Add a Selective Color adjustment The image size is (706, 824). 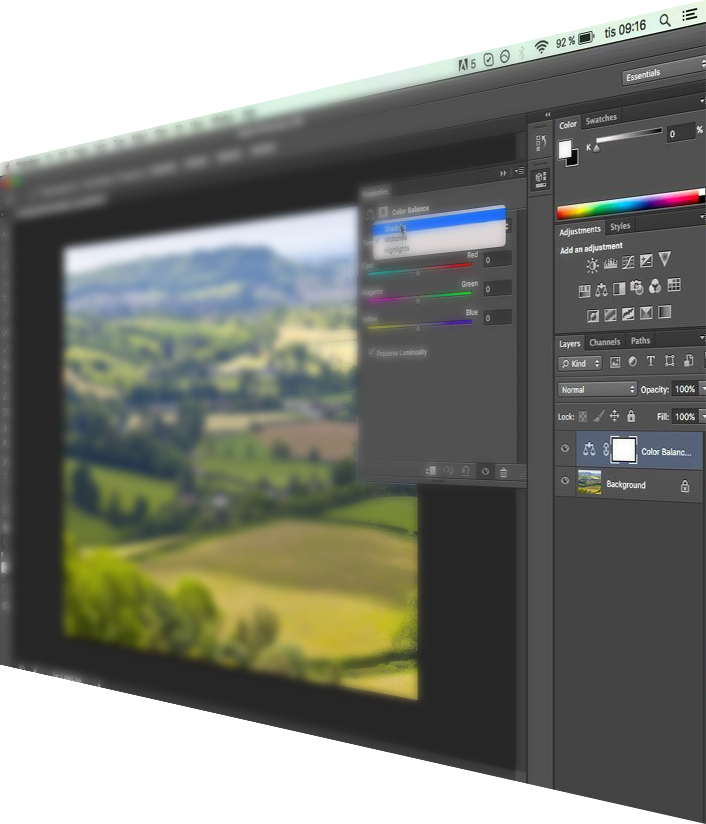tap(646, 313)
